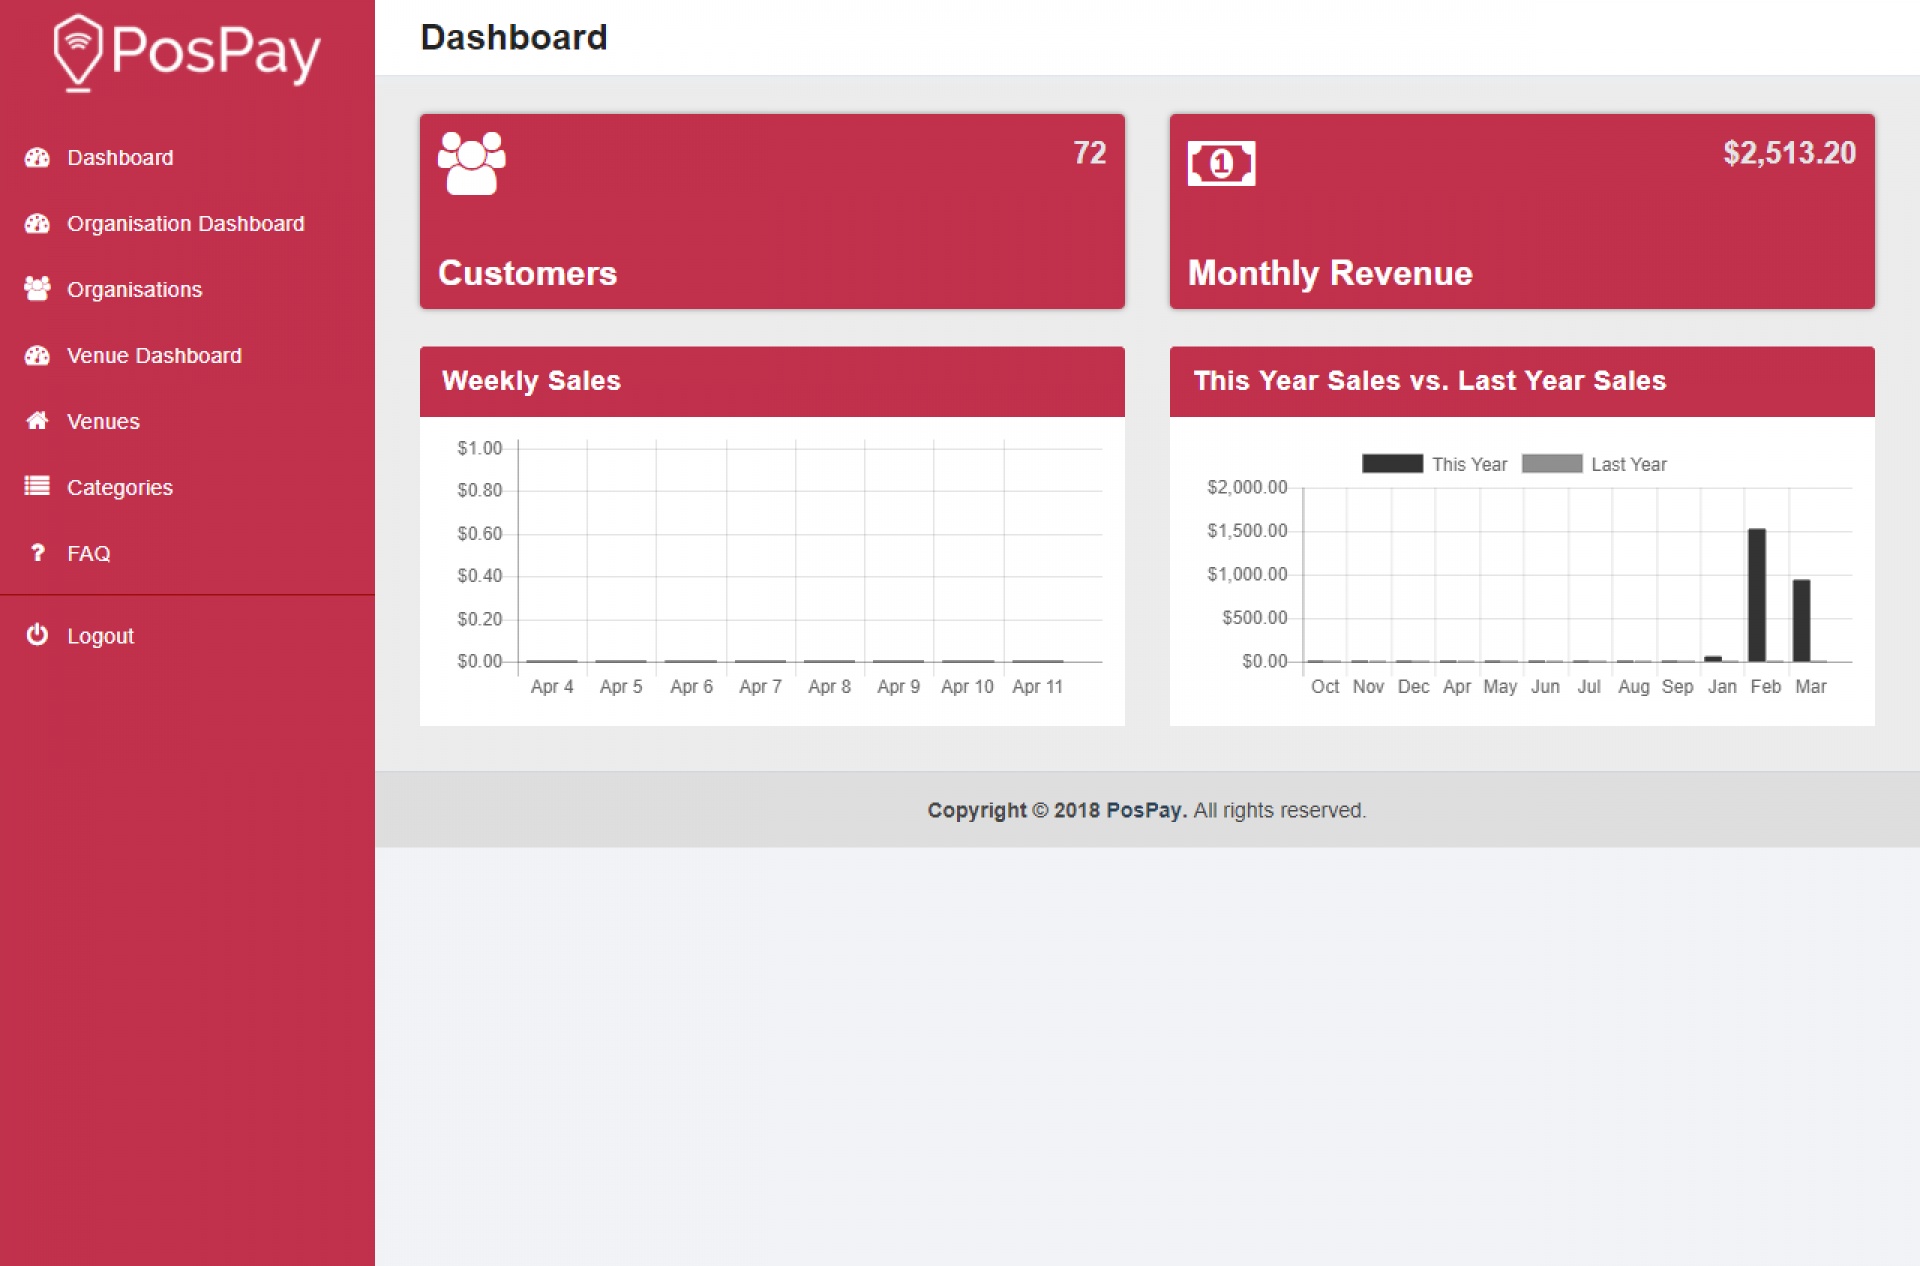Click the money bill icon on revenue card
This screenshot has height=1266, width=1920.
[1221, 163]
